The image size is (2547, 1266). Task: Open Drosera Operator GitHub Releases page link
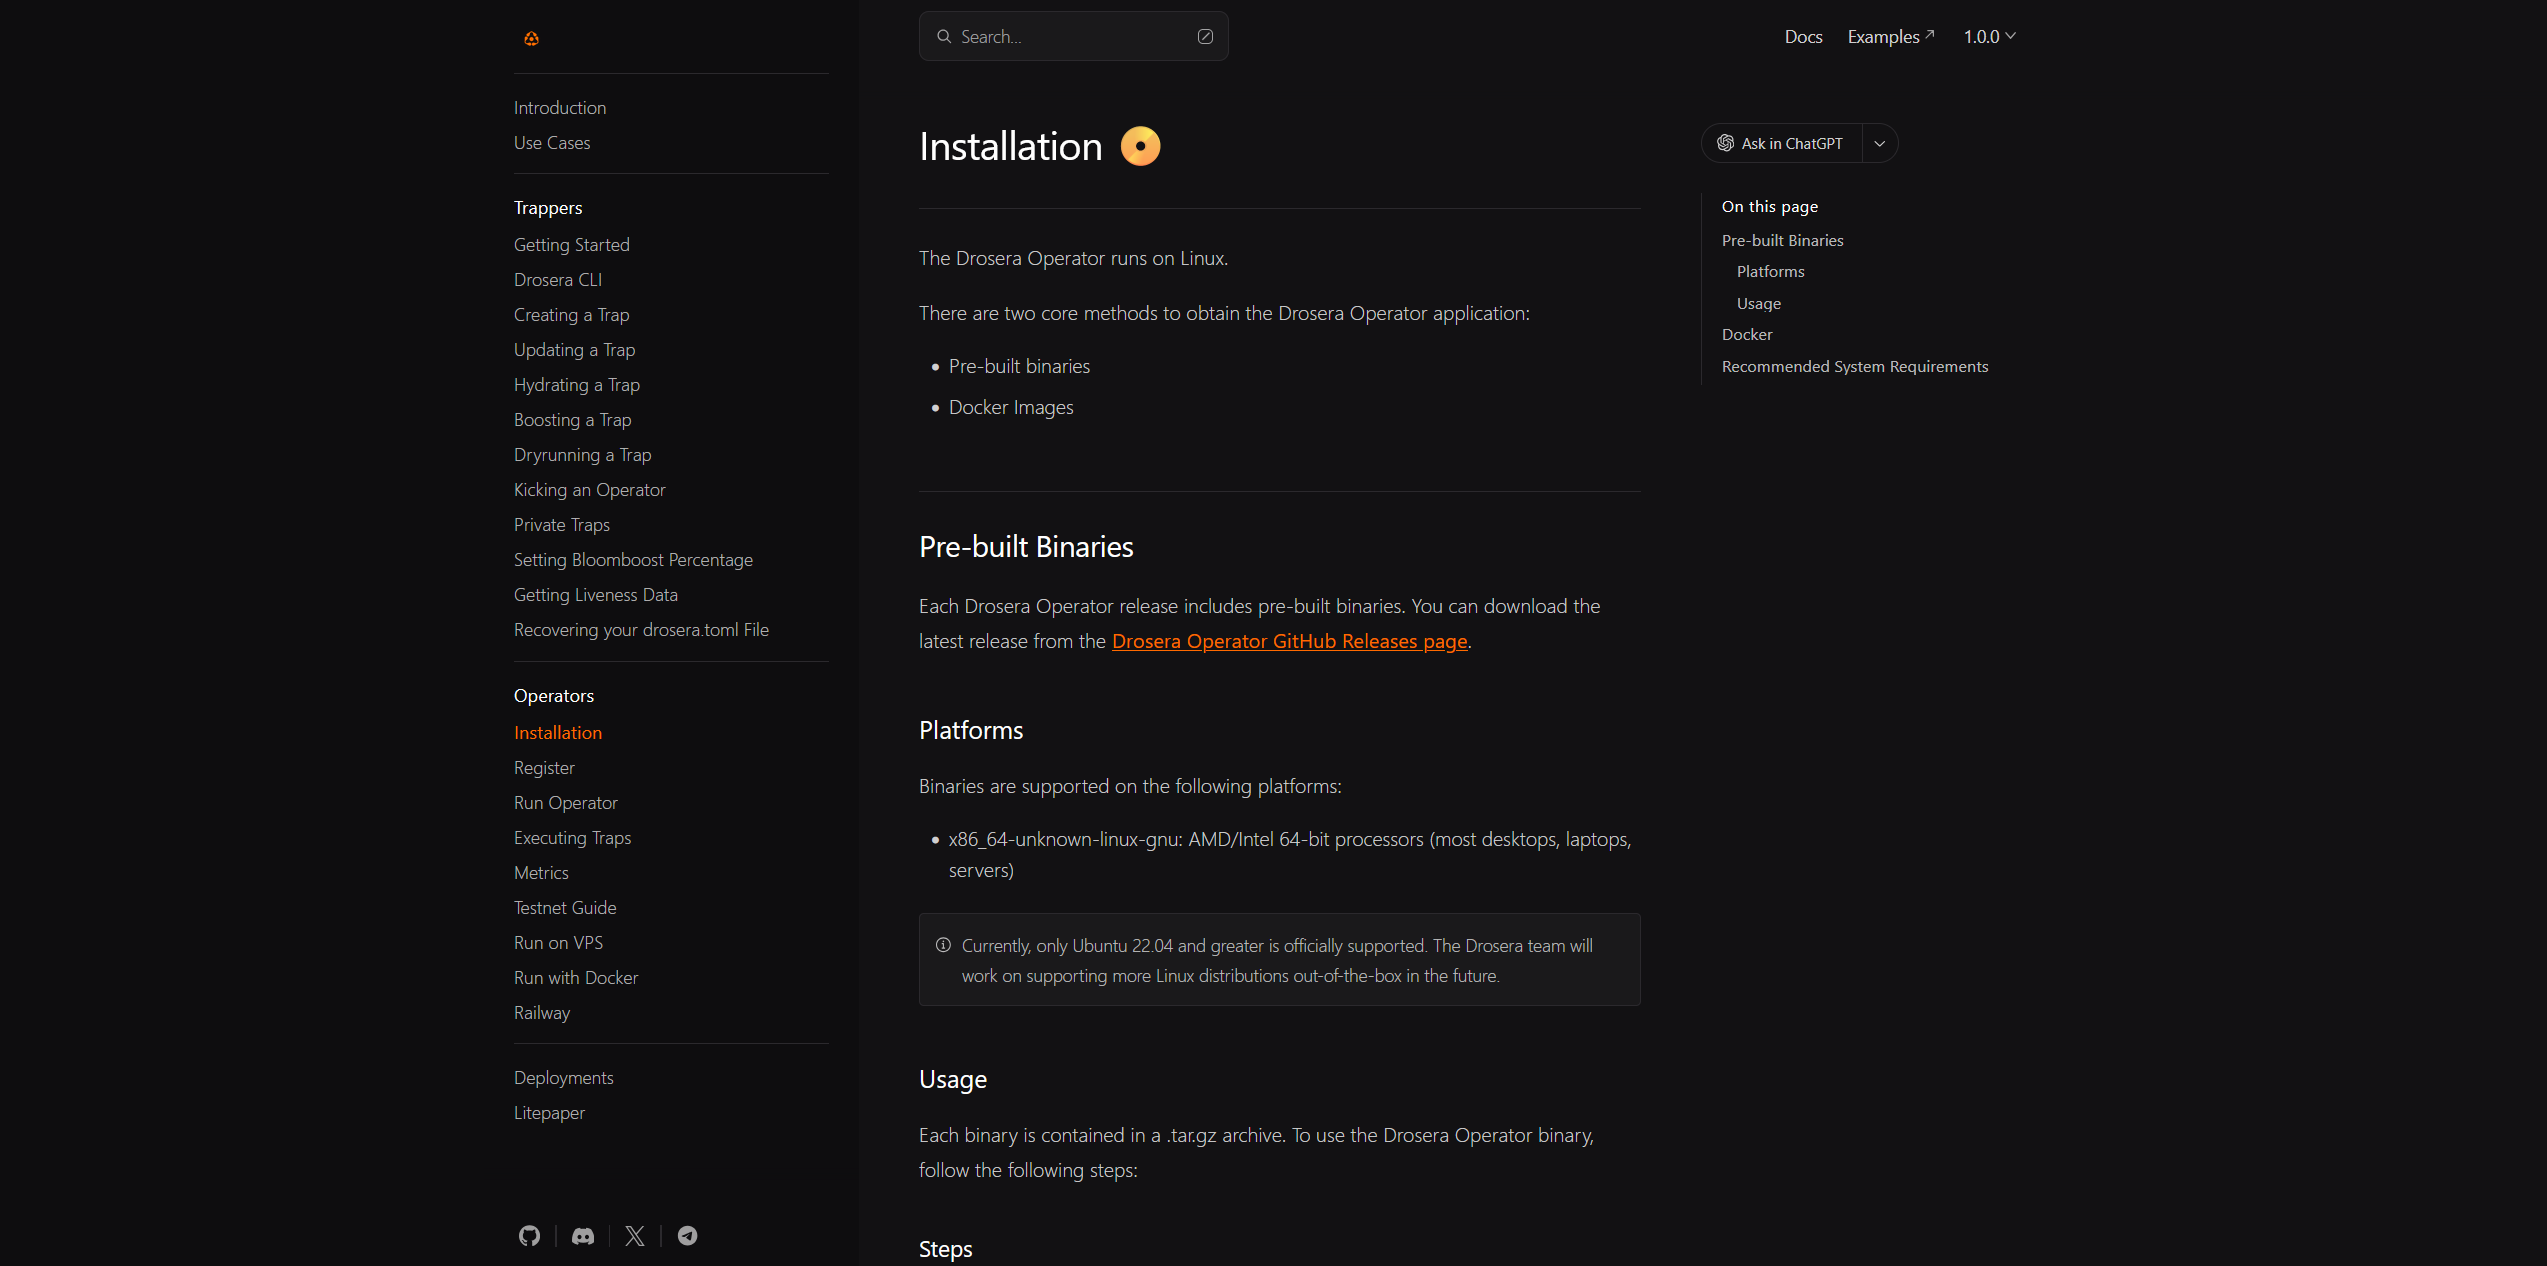1289,641
